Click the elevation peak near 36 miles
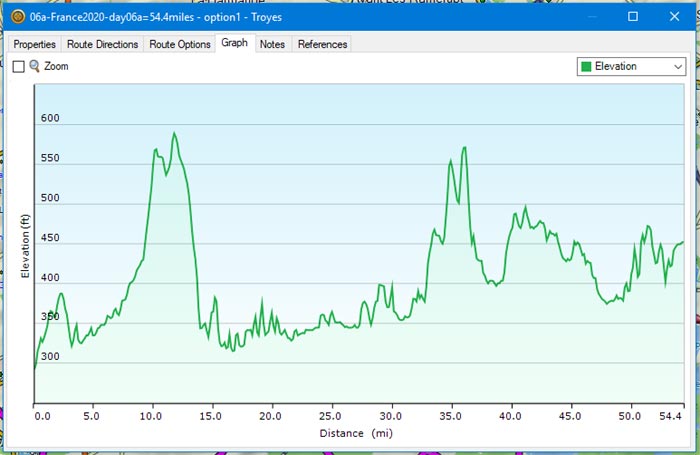This screenshot has width=700, height=455. 464,148
